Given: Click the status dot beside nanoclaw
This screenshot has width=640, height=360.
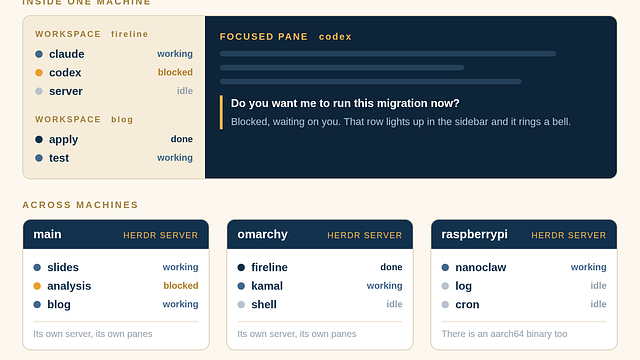Looking at the screenshot, I should [445, 267].
